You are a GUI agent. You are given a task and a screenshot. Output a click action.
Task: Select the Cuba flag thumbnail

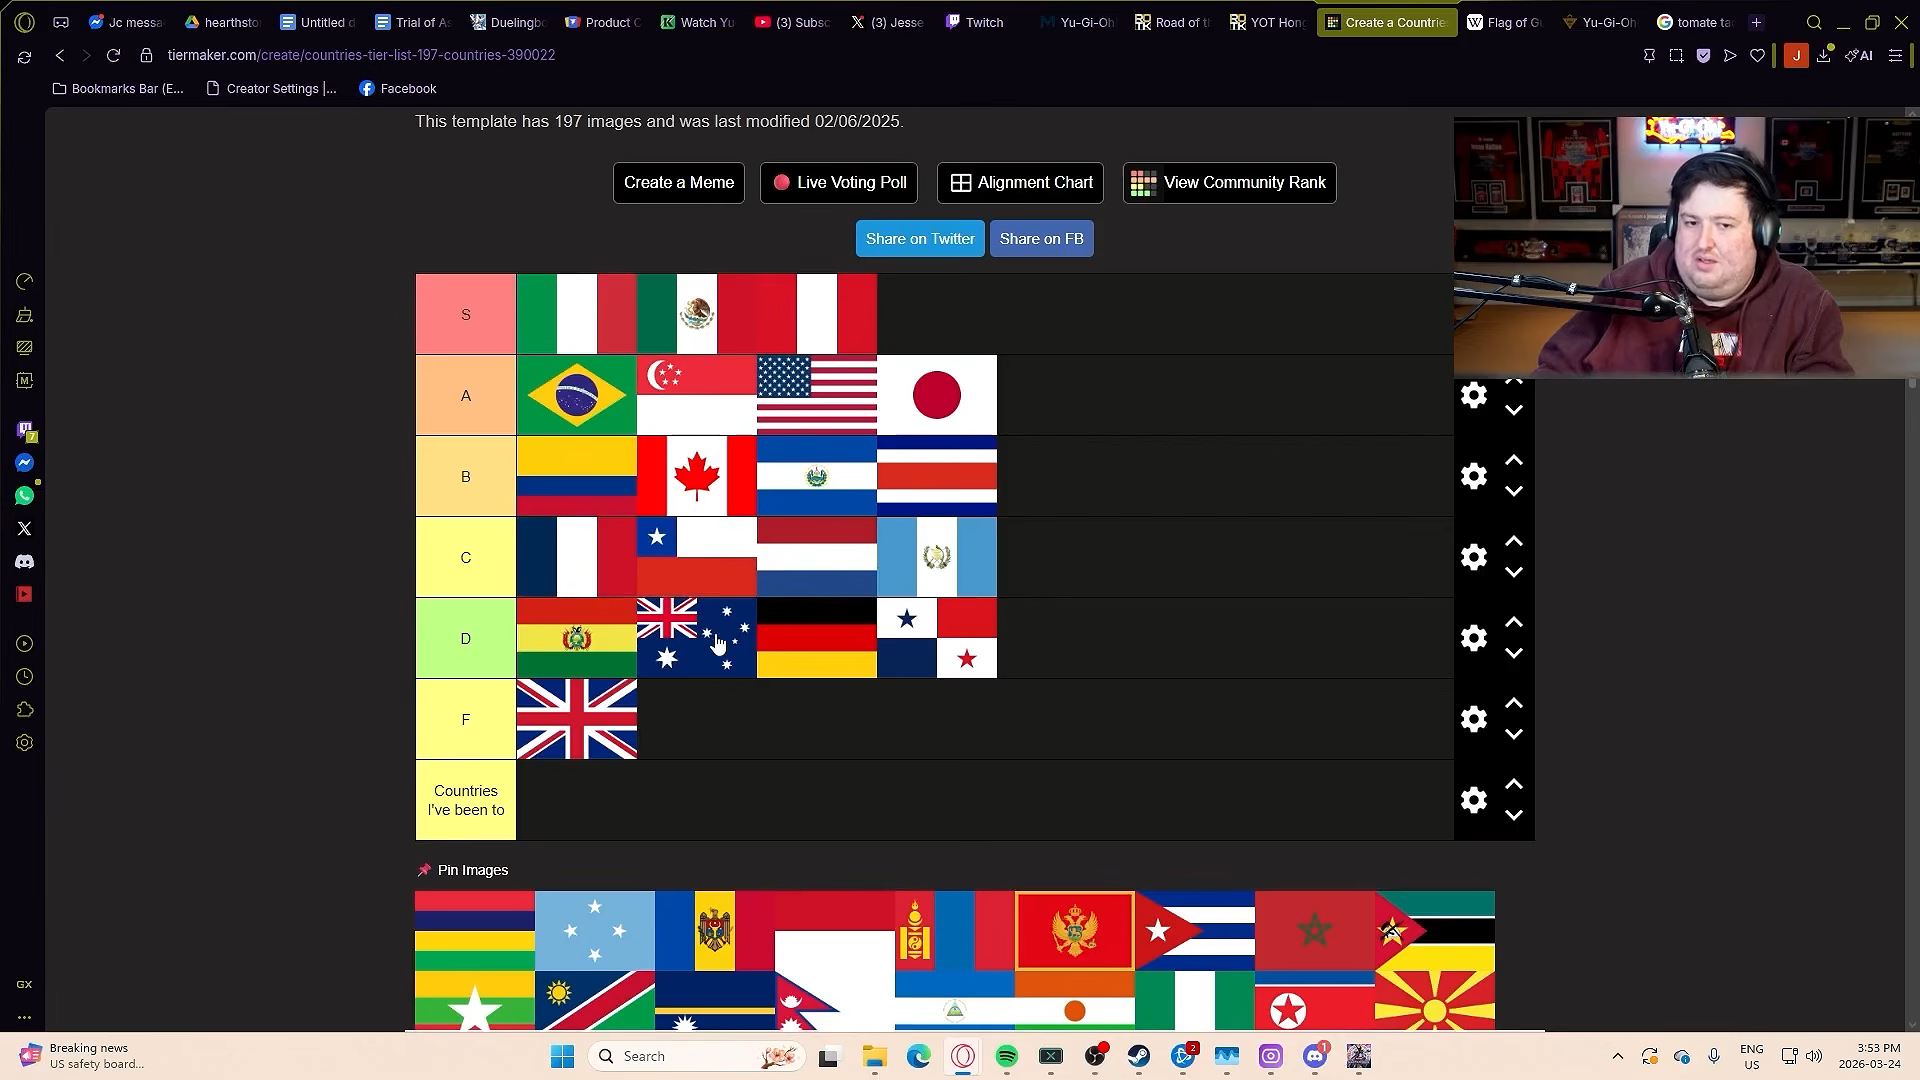pos(1195,931)
